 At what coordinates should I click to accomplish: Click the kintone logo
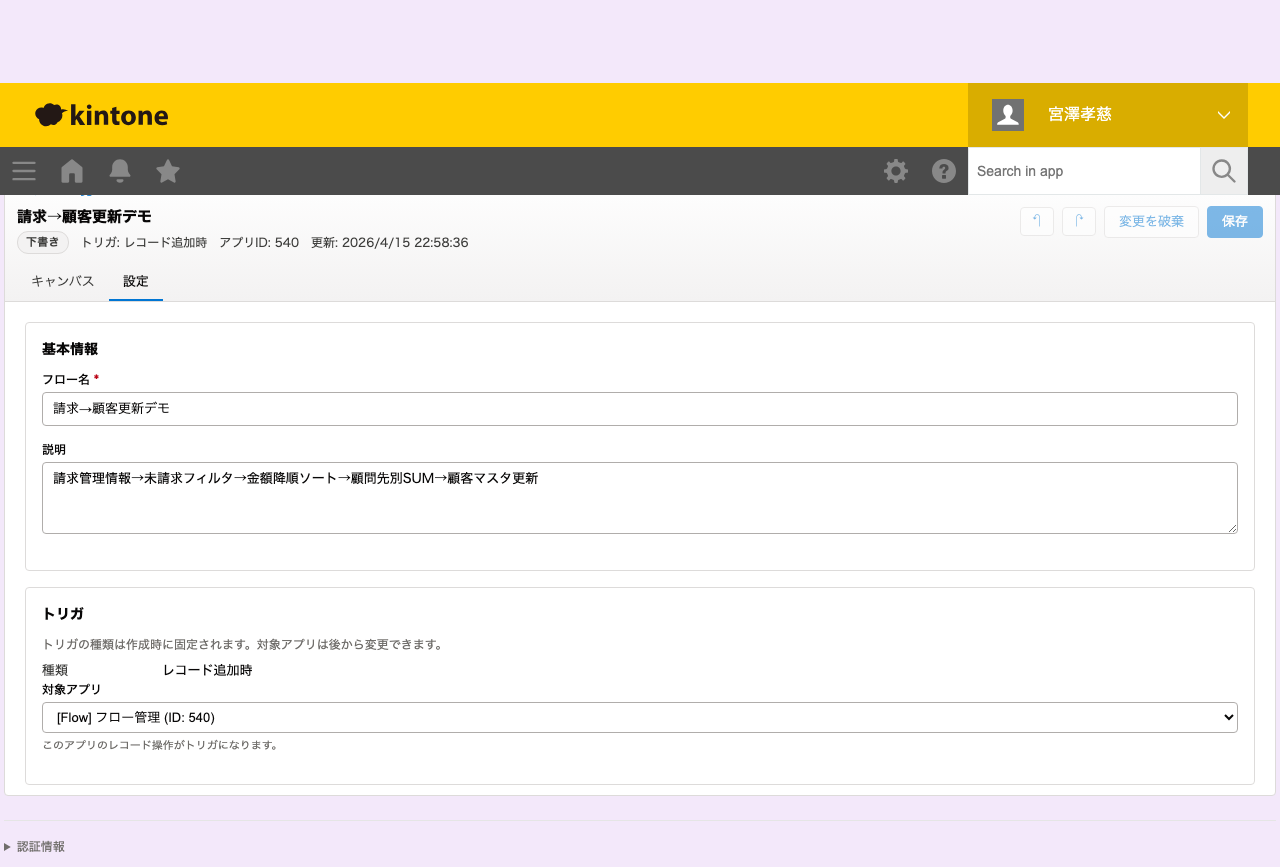tap(102, 115)
